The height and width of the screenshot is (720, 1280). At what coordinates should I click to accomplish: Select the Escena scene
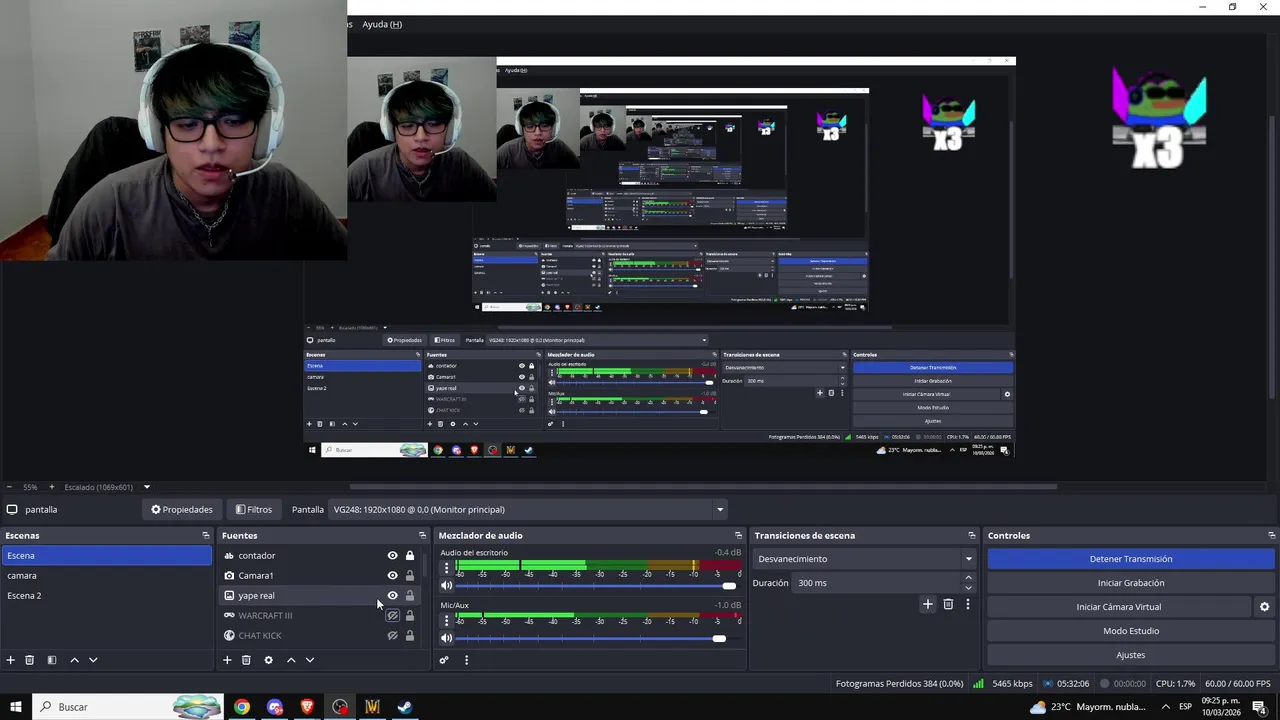(x=107, y=556)
